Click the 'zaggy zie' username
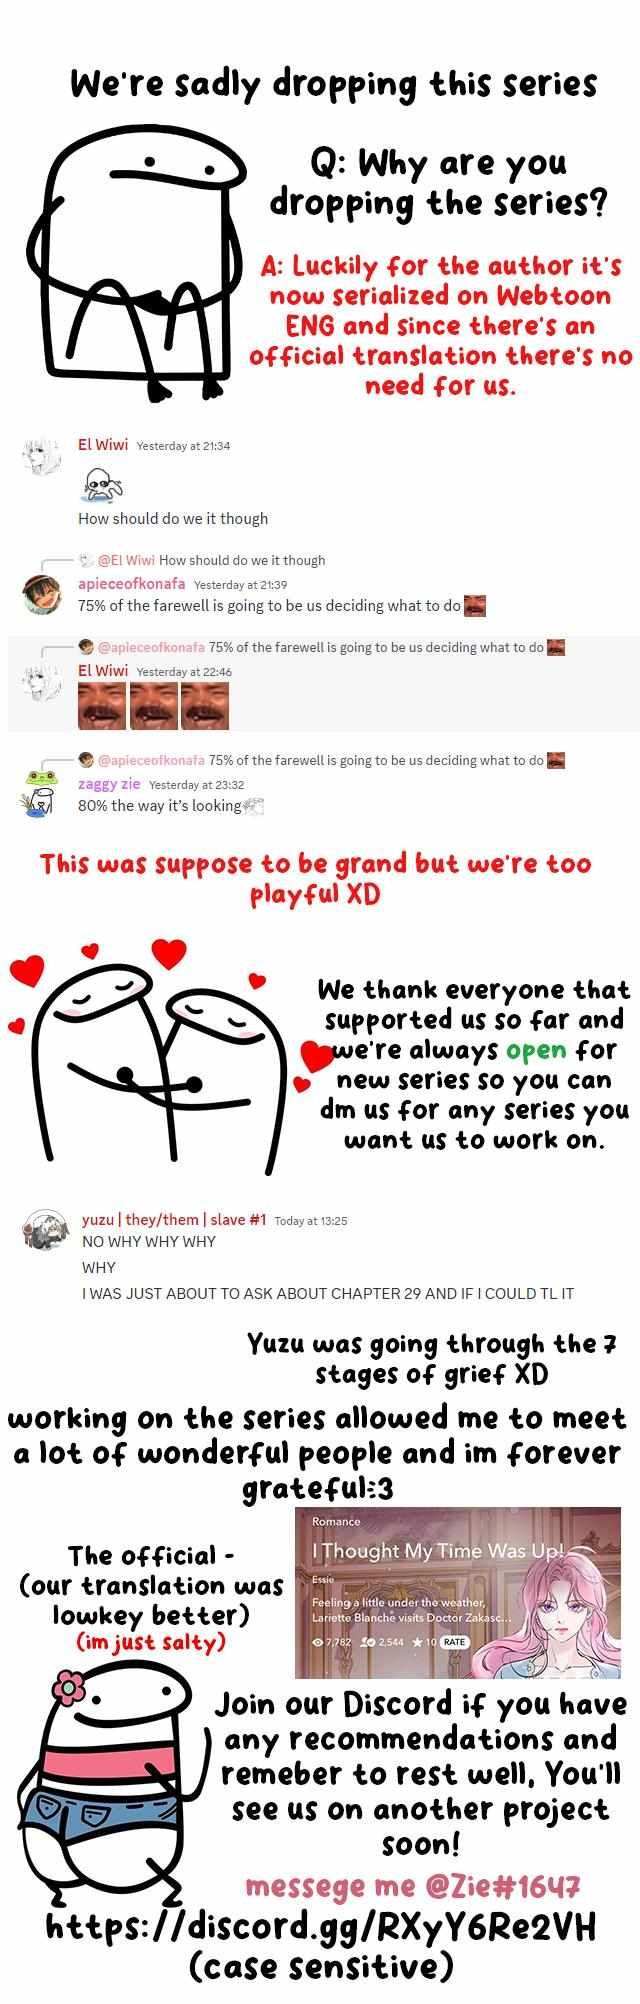Viewport: 640px width, 2004px height. (109, 784)
